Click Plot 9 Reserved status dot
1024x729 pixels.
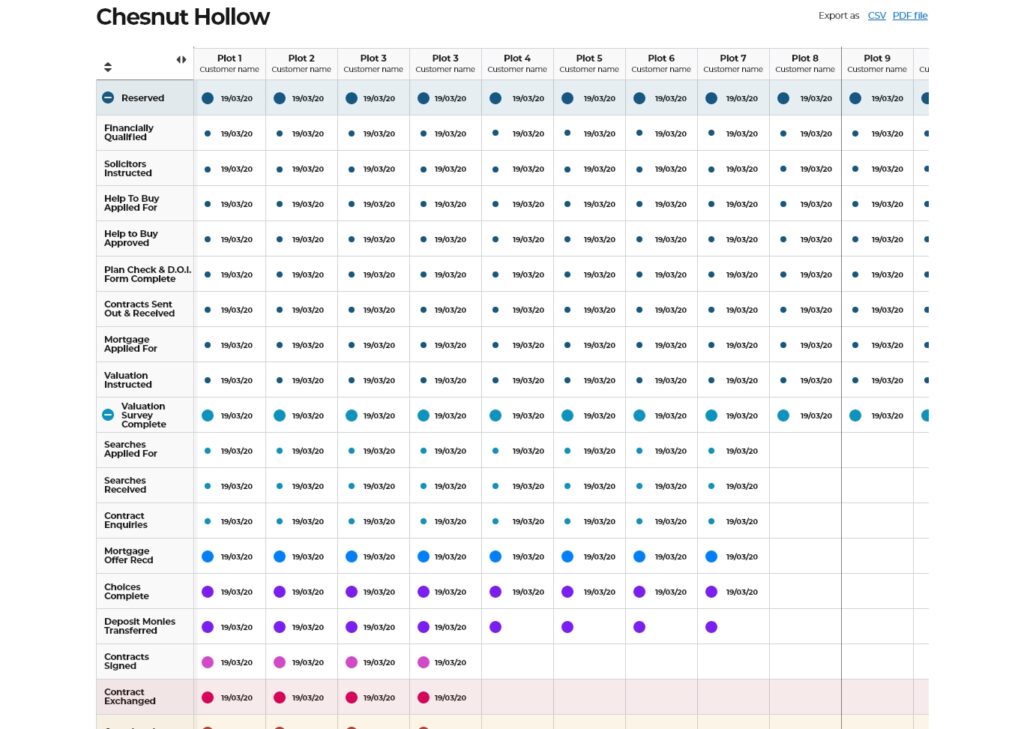[855, 98]
